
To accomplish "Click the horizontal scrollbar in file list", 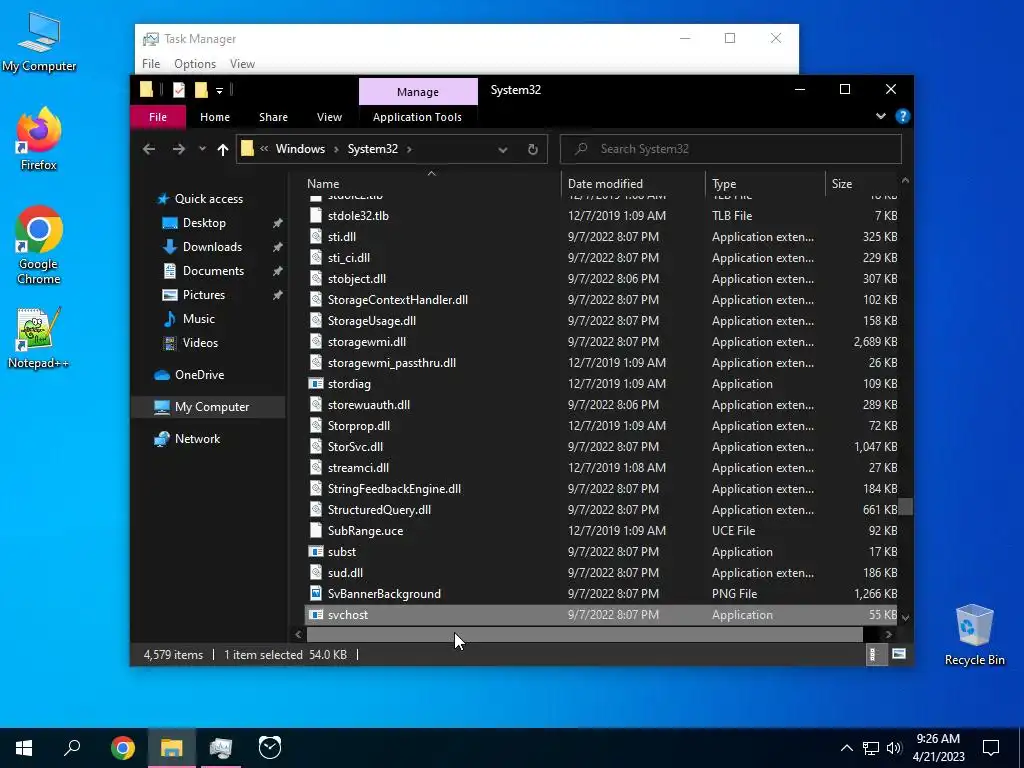I will 584,634.
